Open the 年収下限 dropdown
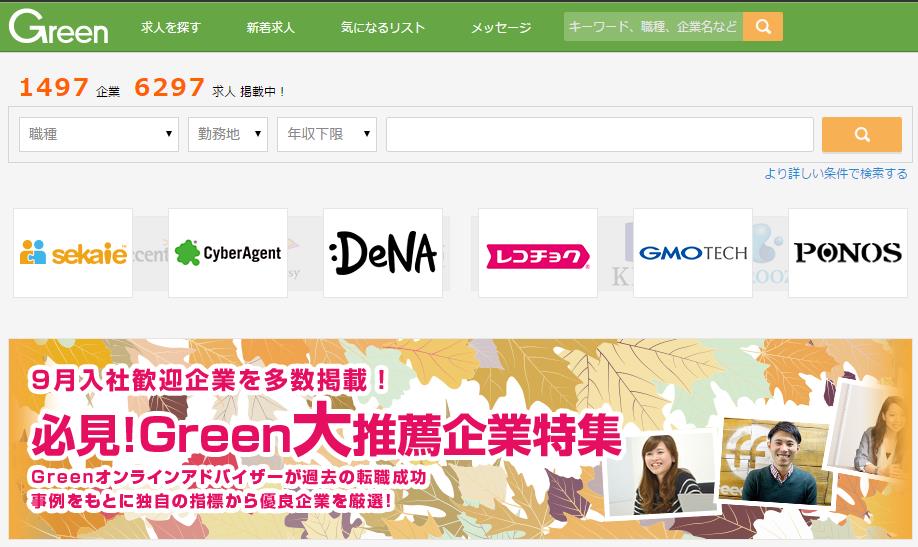Image resolution: width=918 pixels, height=547 pixels. click(x=327, y=134)
